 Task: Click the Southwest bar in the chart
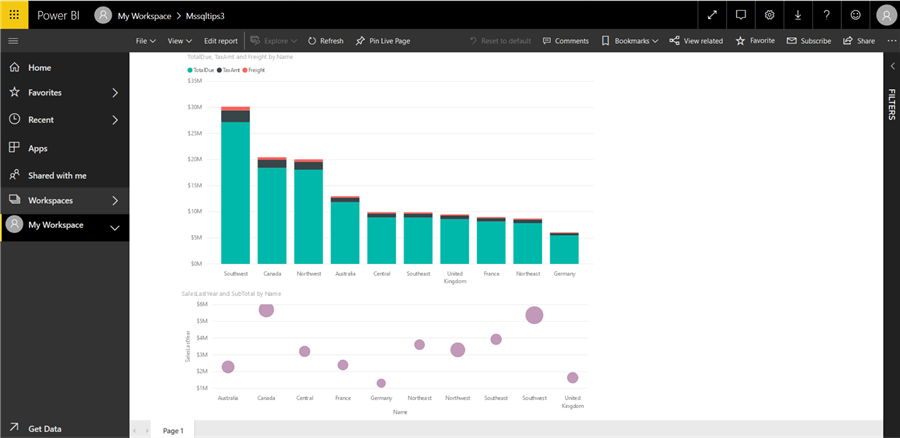coord(236,190)
